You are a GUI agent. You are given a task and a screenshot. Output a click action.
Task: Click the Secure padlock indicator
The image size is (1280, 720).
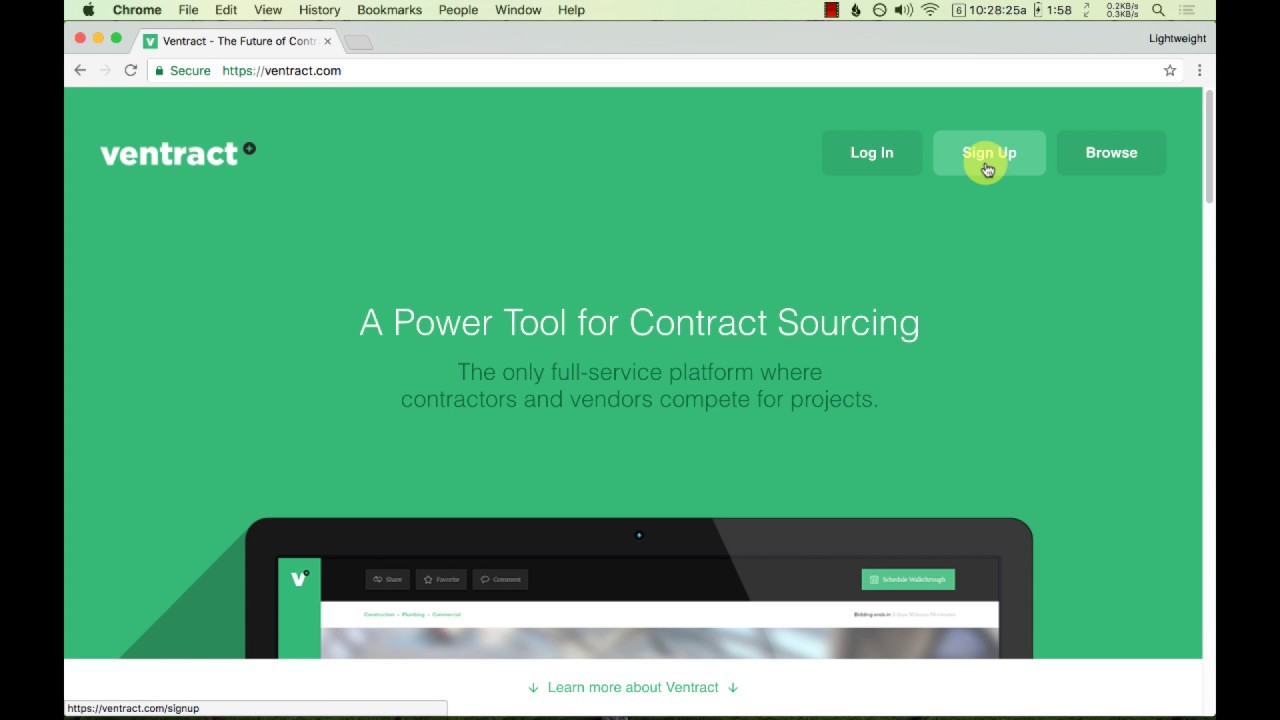[182, 71]
